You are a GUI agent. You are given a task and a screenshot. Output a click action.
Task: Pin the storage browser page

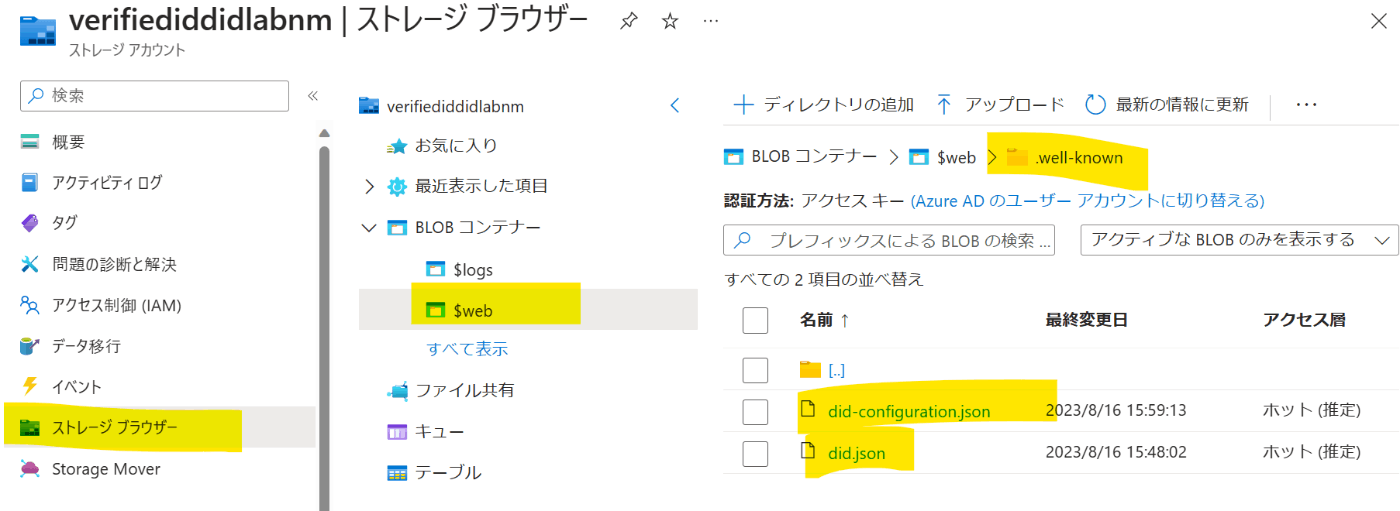(628, 22)
